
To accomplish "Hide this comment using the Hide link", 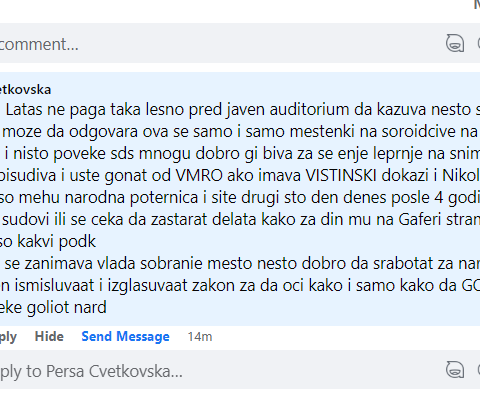I will tap(49, 336).
